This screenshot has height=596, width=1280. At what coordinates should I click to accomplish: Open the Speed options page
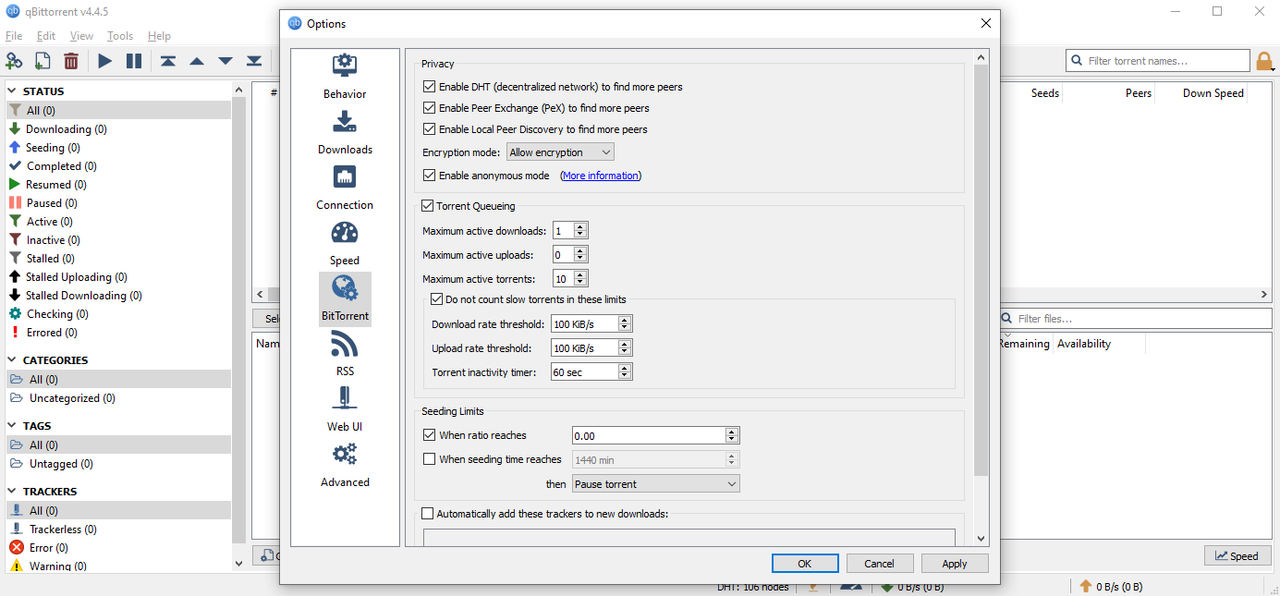click(345, 244)
